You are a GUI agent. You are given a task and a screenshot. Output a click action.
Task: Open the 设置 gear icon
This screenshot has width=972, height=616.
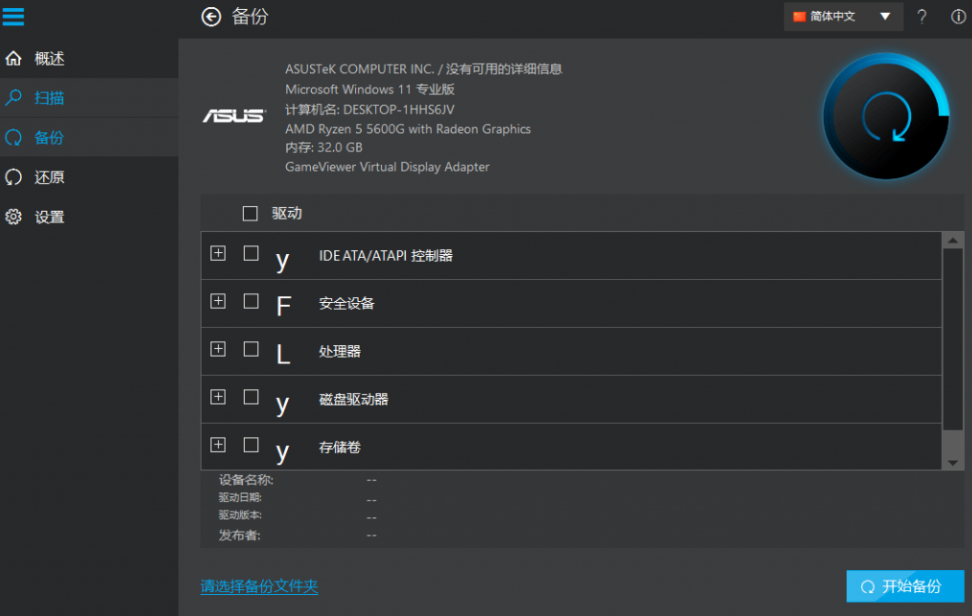pos(14,216)
